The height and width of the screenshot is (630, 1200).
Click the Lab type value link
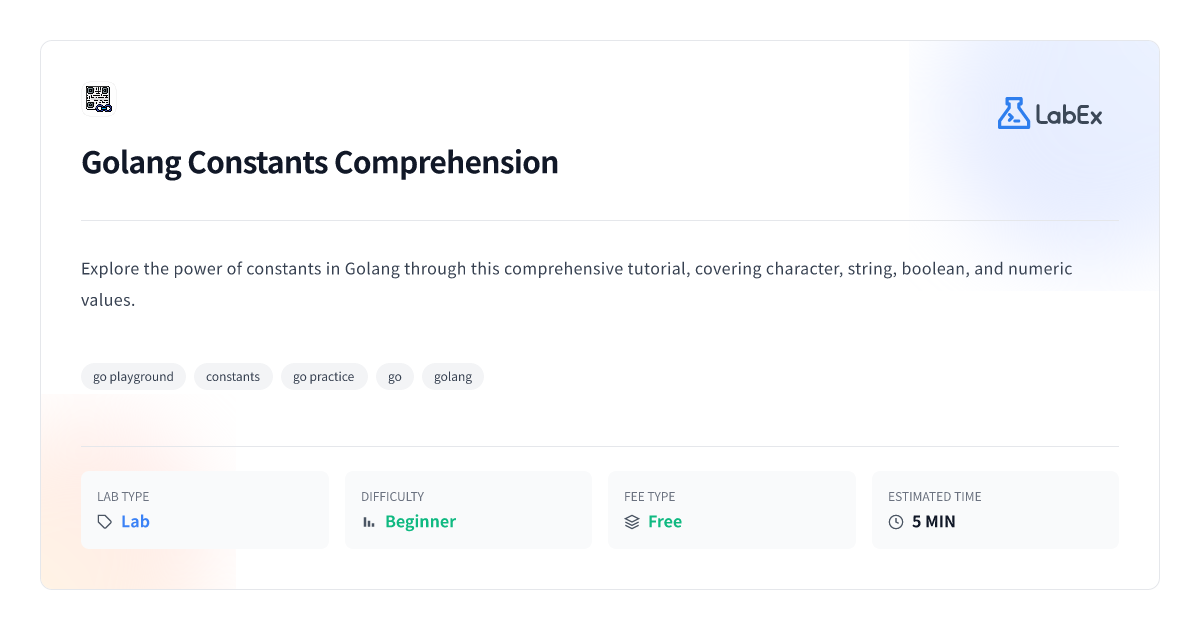point(135,522)
